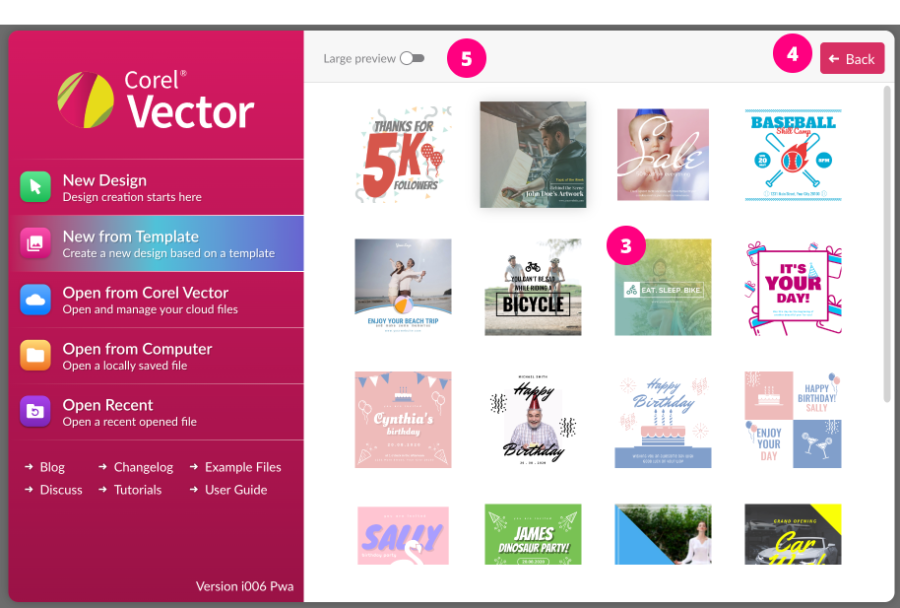Click the pink New from Template icon

coord(36,243)
